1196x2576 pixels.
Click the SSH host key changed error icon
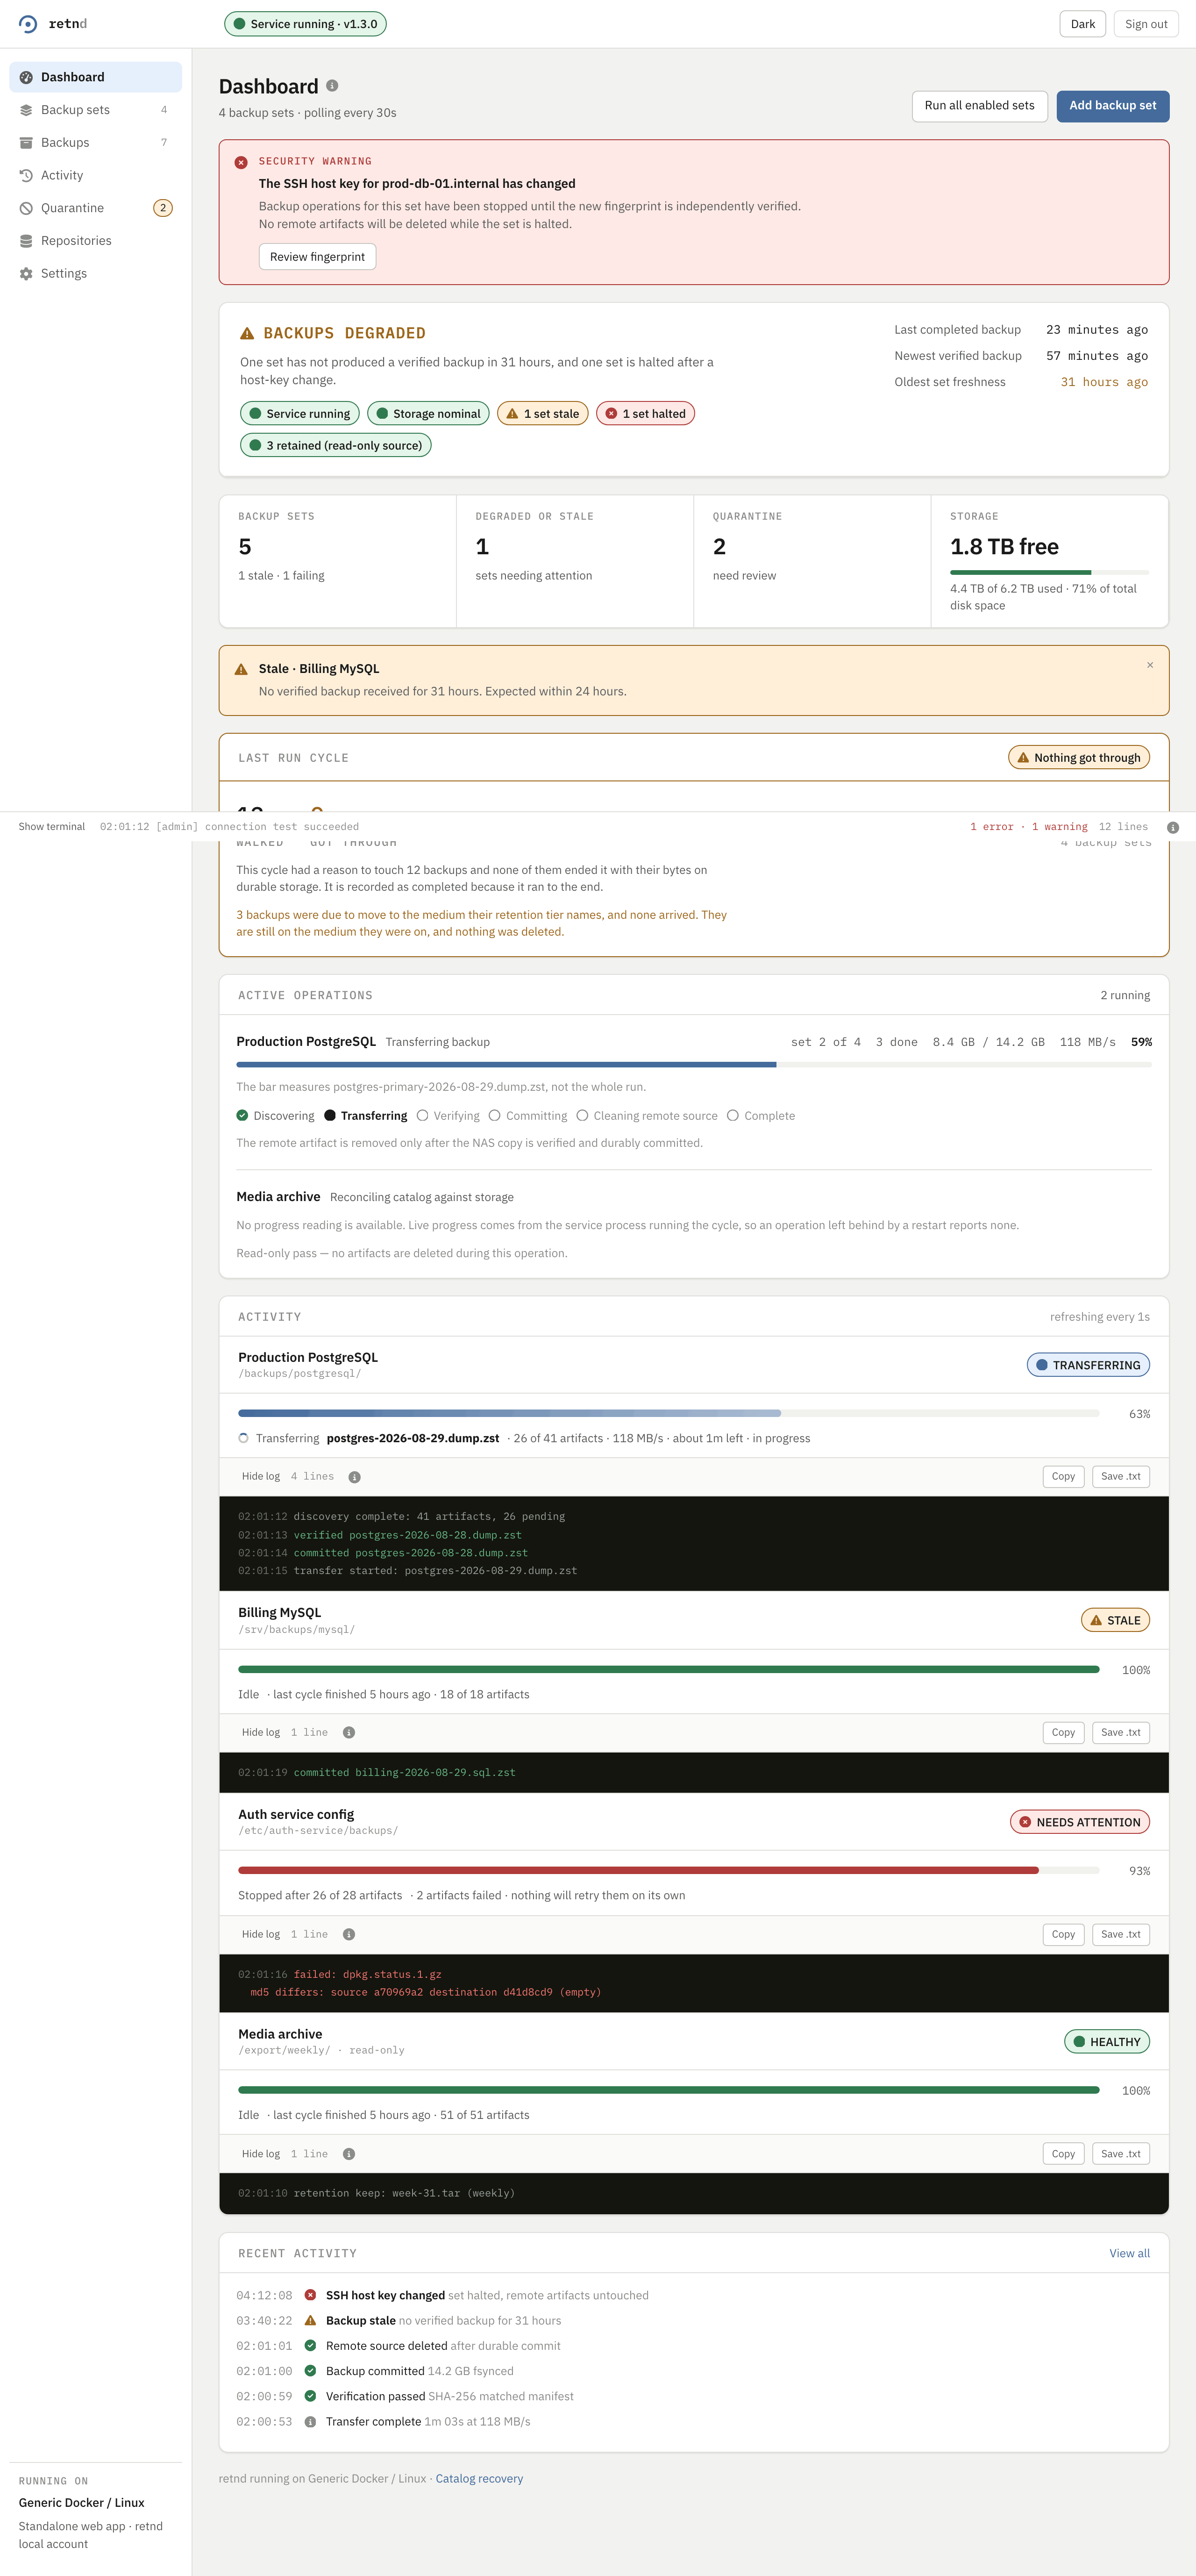click(310, 2296)
